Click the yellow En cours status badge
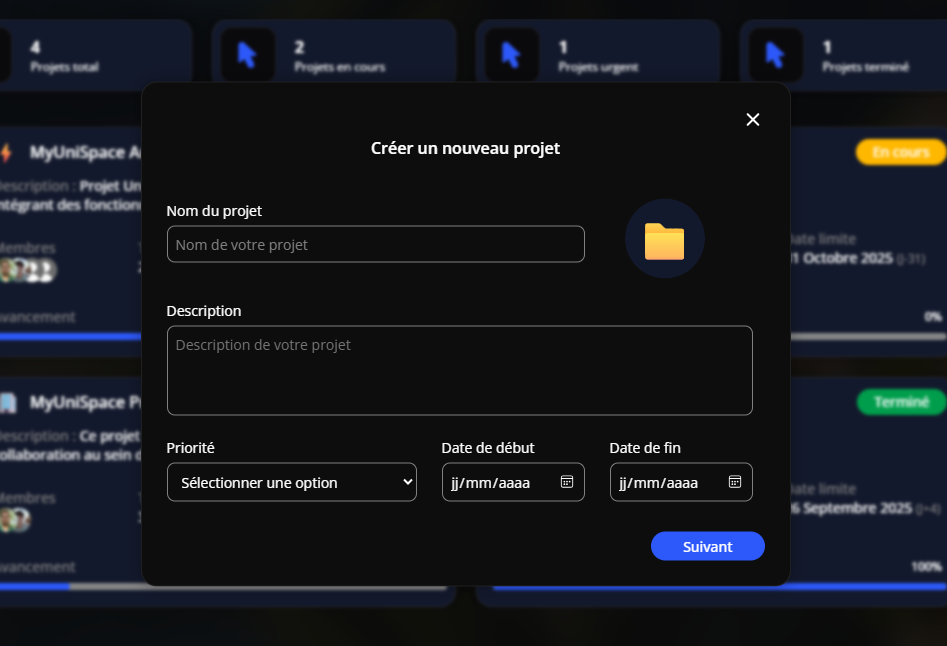Image resolution: width=947 pixels, height=646 pixels. tap(900, 152)
